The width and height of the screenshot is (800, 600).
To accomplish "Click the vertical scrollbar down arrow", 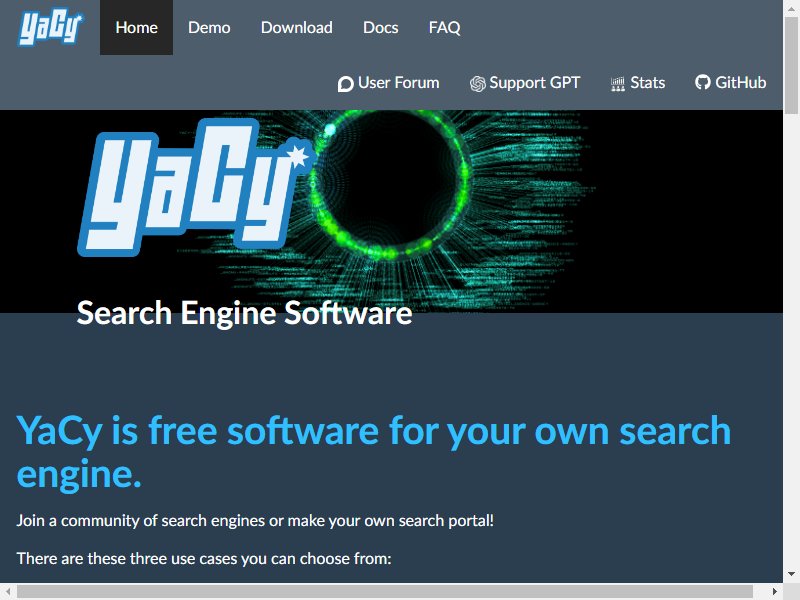I will pyautogui.click(x=791, y=574).
